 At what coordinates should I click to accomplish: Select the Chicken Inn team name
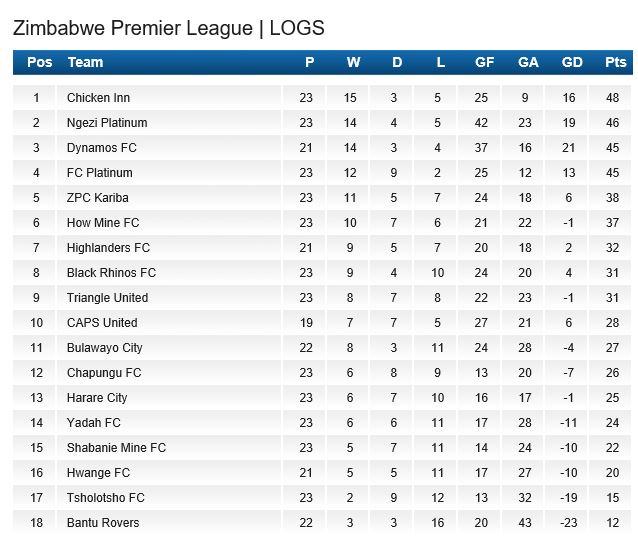coord(98,98)
